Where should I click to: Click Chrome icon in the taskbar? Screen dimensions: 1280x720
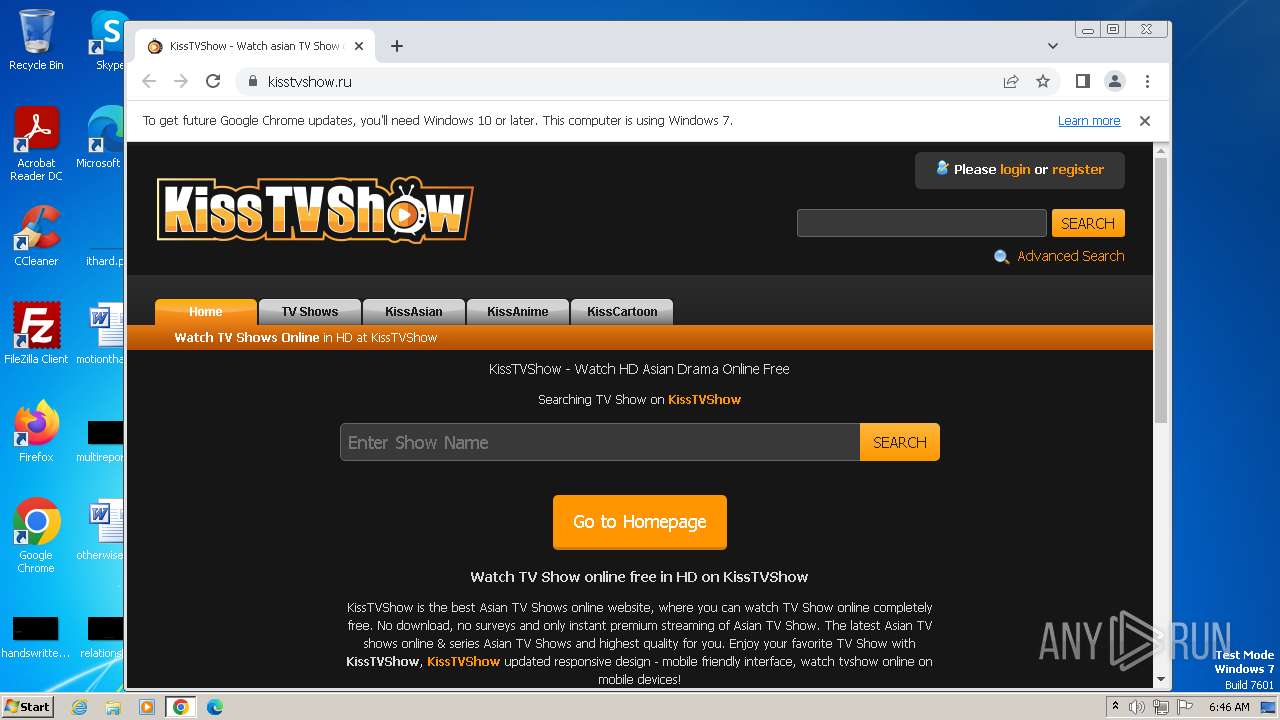(x=181, y=707)
